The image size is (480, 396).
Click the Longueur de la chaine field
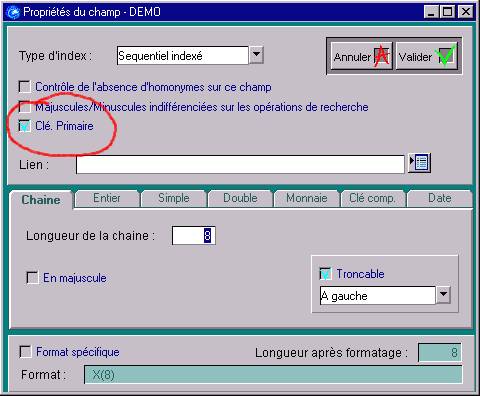pos(194,236)
